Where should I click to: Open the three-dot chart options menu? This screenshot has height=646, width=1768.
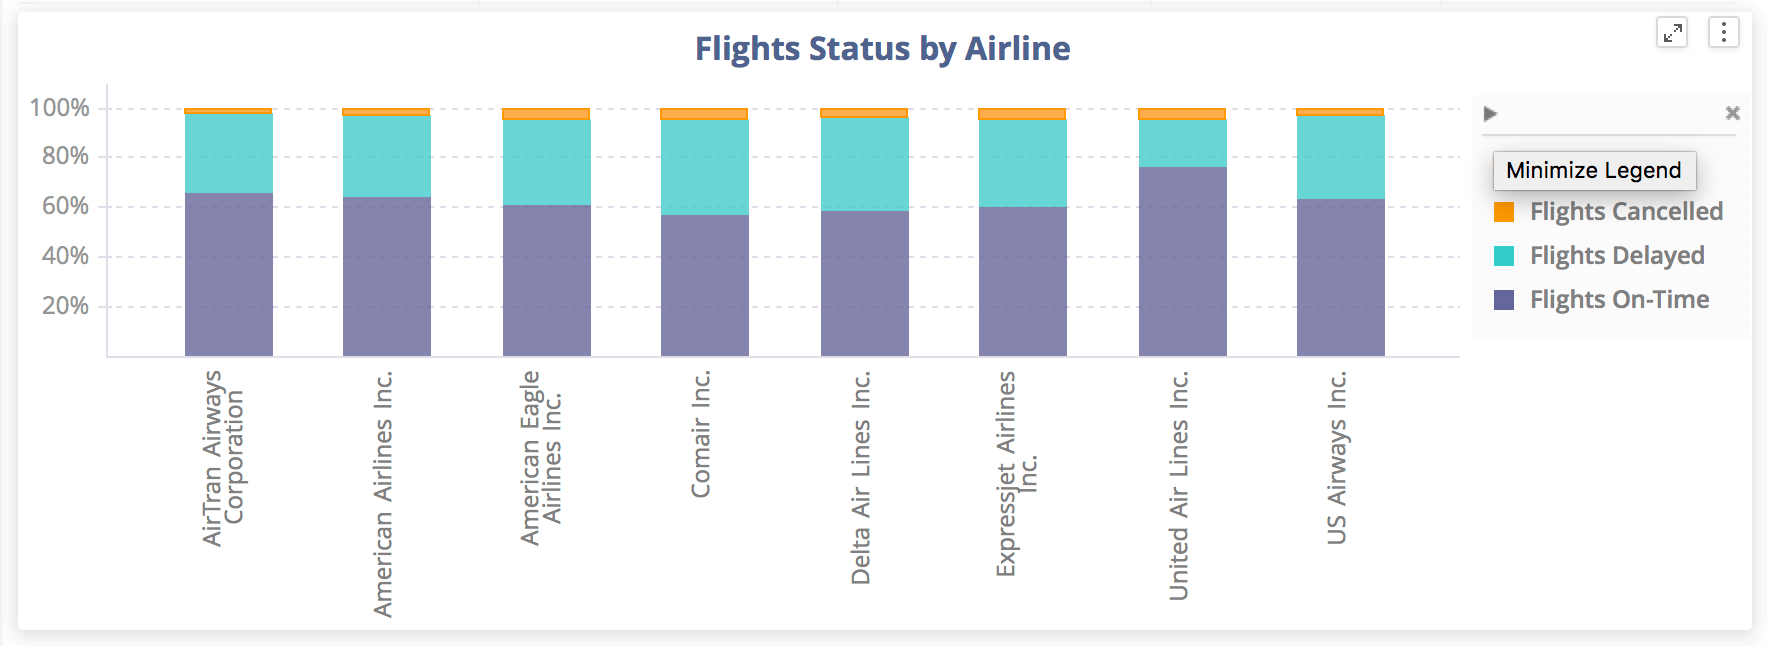[x=1723, y=33]
